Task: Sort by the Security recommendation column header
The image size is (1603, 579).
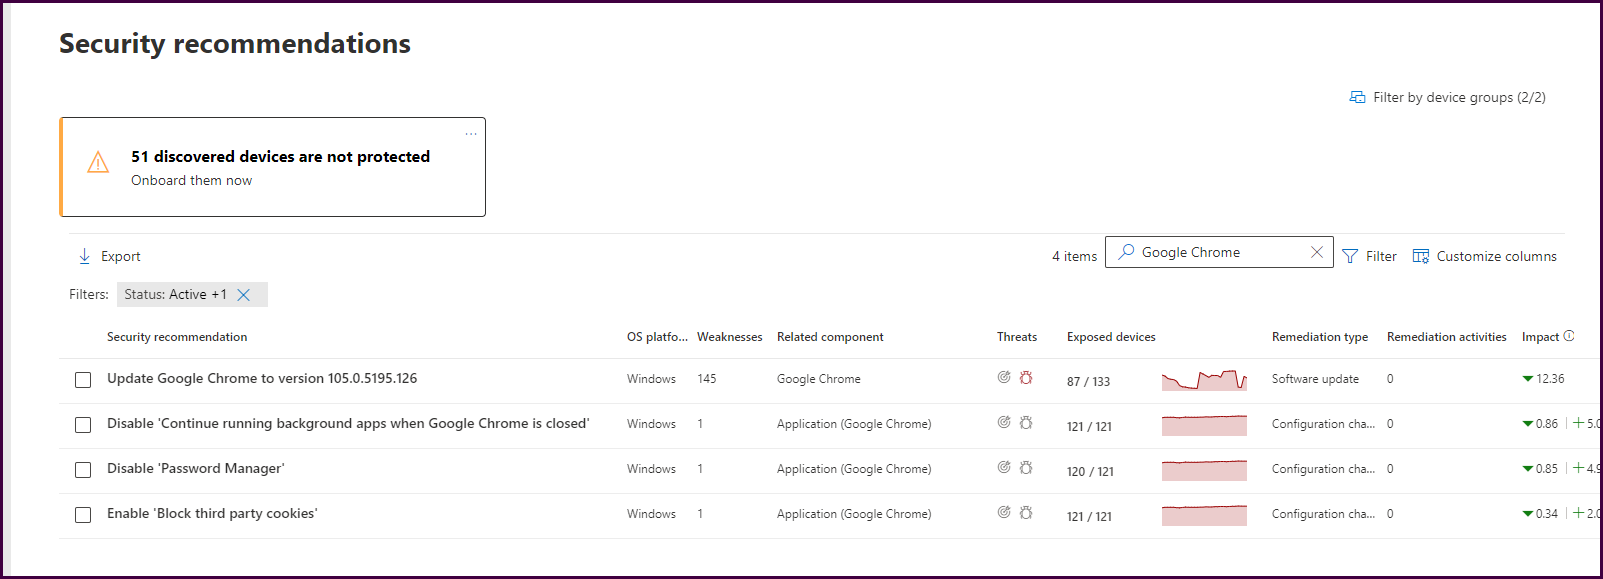Action: (x=177, y=337)
